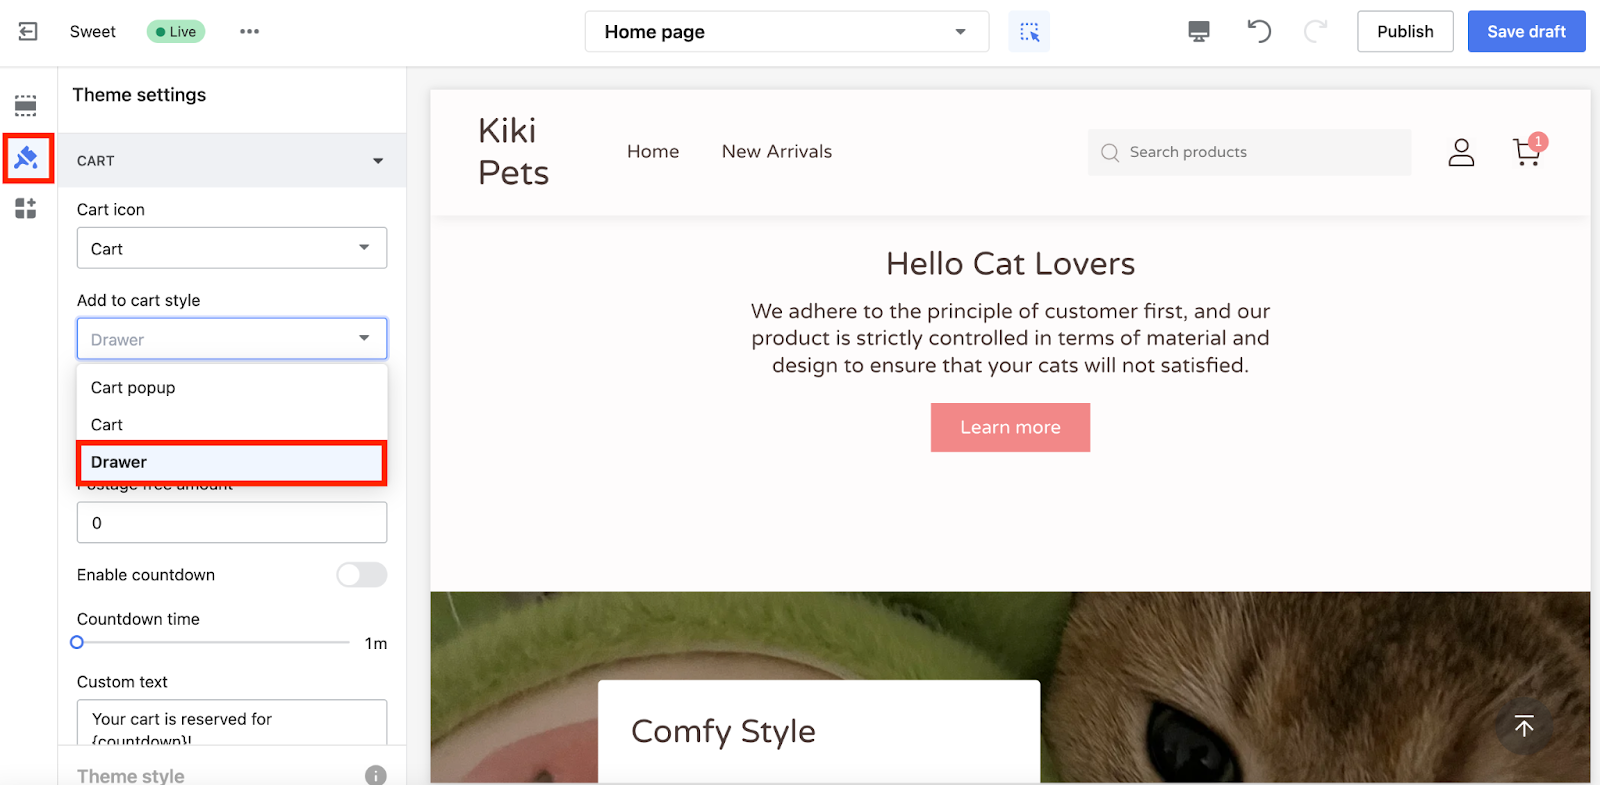Open the Apps icon in sidebar
Viewport: 1600px width, 785px height.
pyautogui.click(x=26, y=208)
